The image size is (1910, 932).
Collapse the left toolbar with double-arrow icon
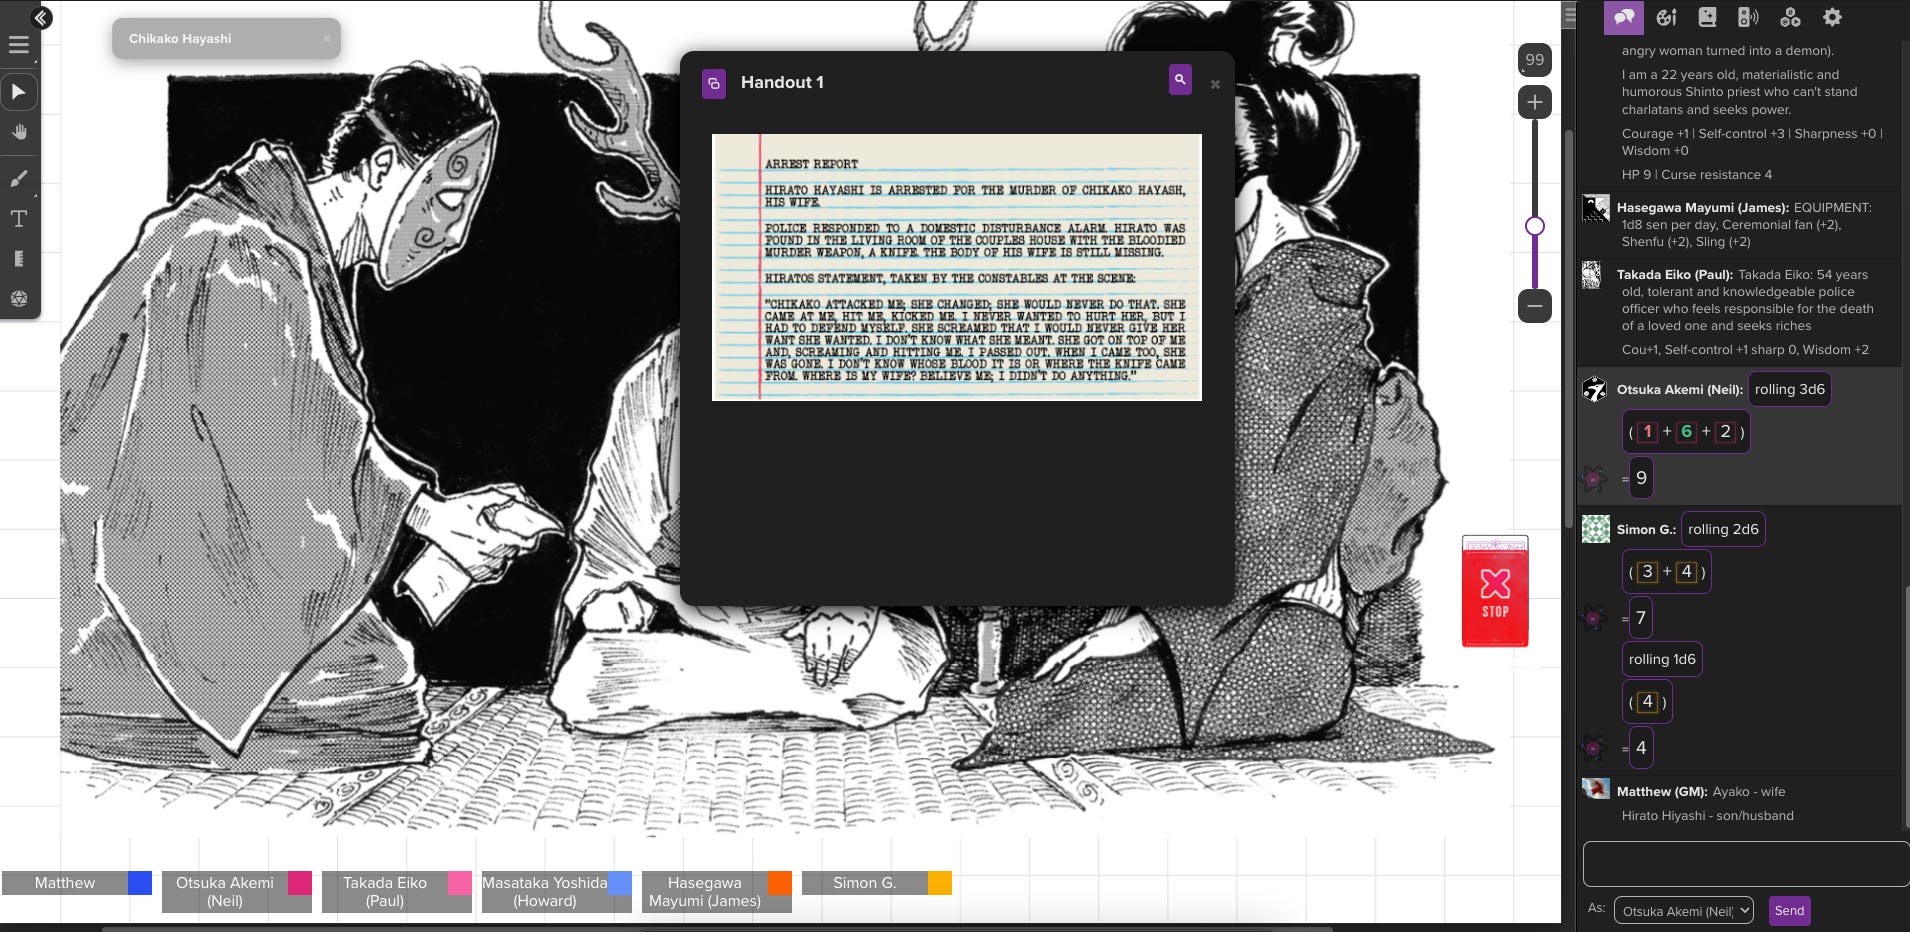tap(41, 18)
